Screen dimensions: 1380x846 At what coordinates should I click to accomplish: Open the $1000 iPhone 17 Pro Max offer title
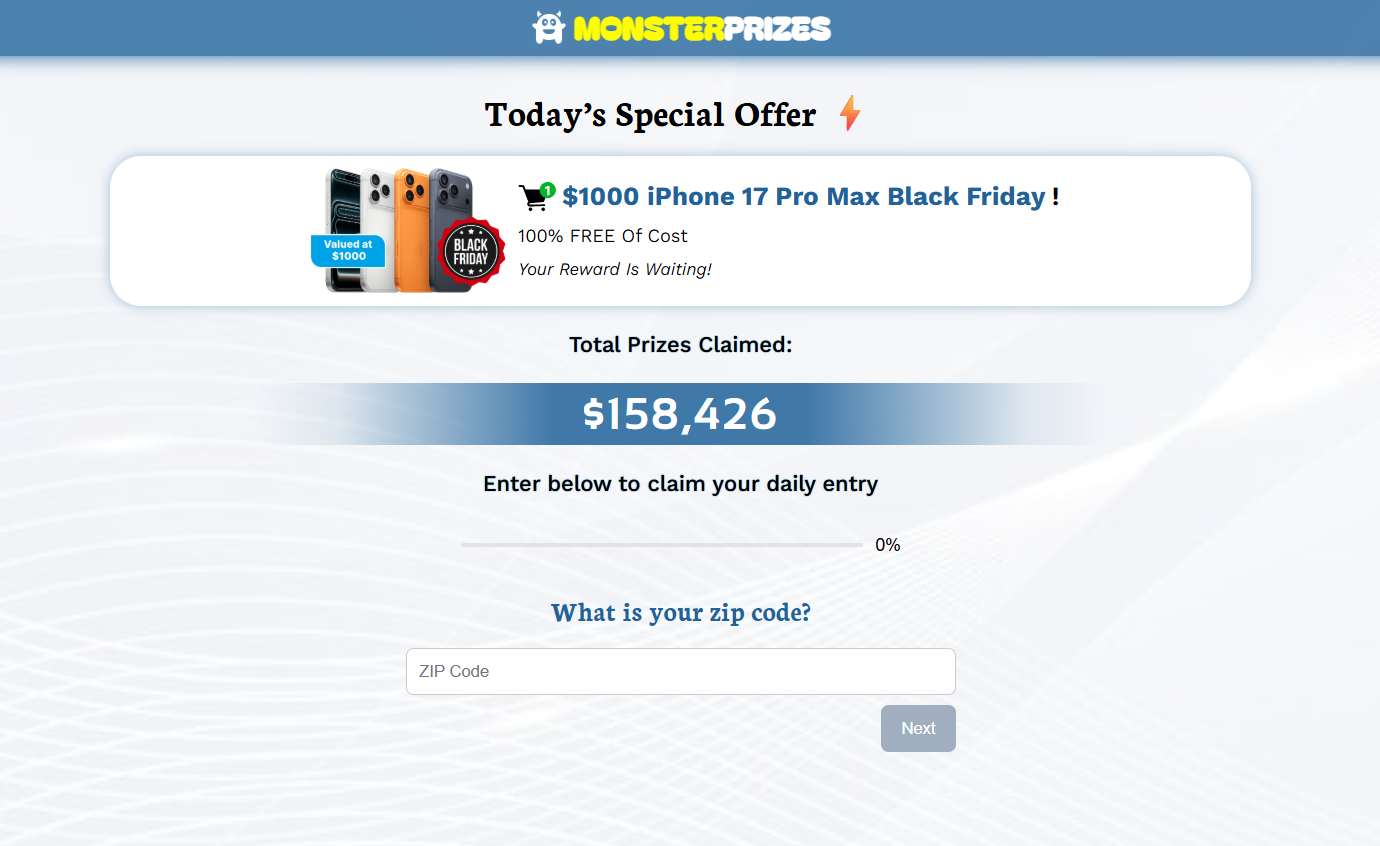point(803,196)
